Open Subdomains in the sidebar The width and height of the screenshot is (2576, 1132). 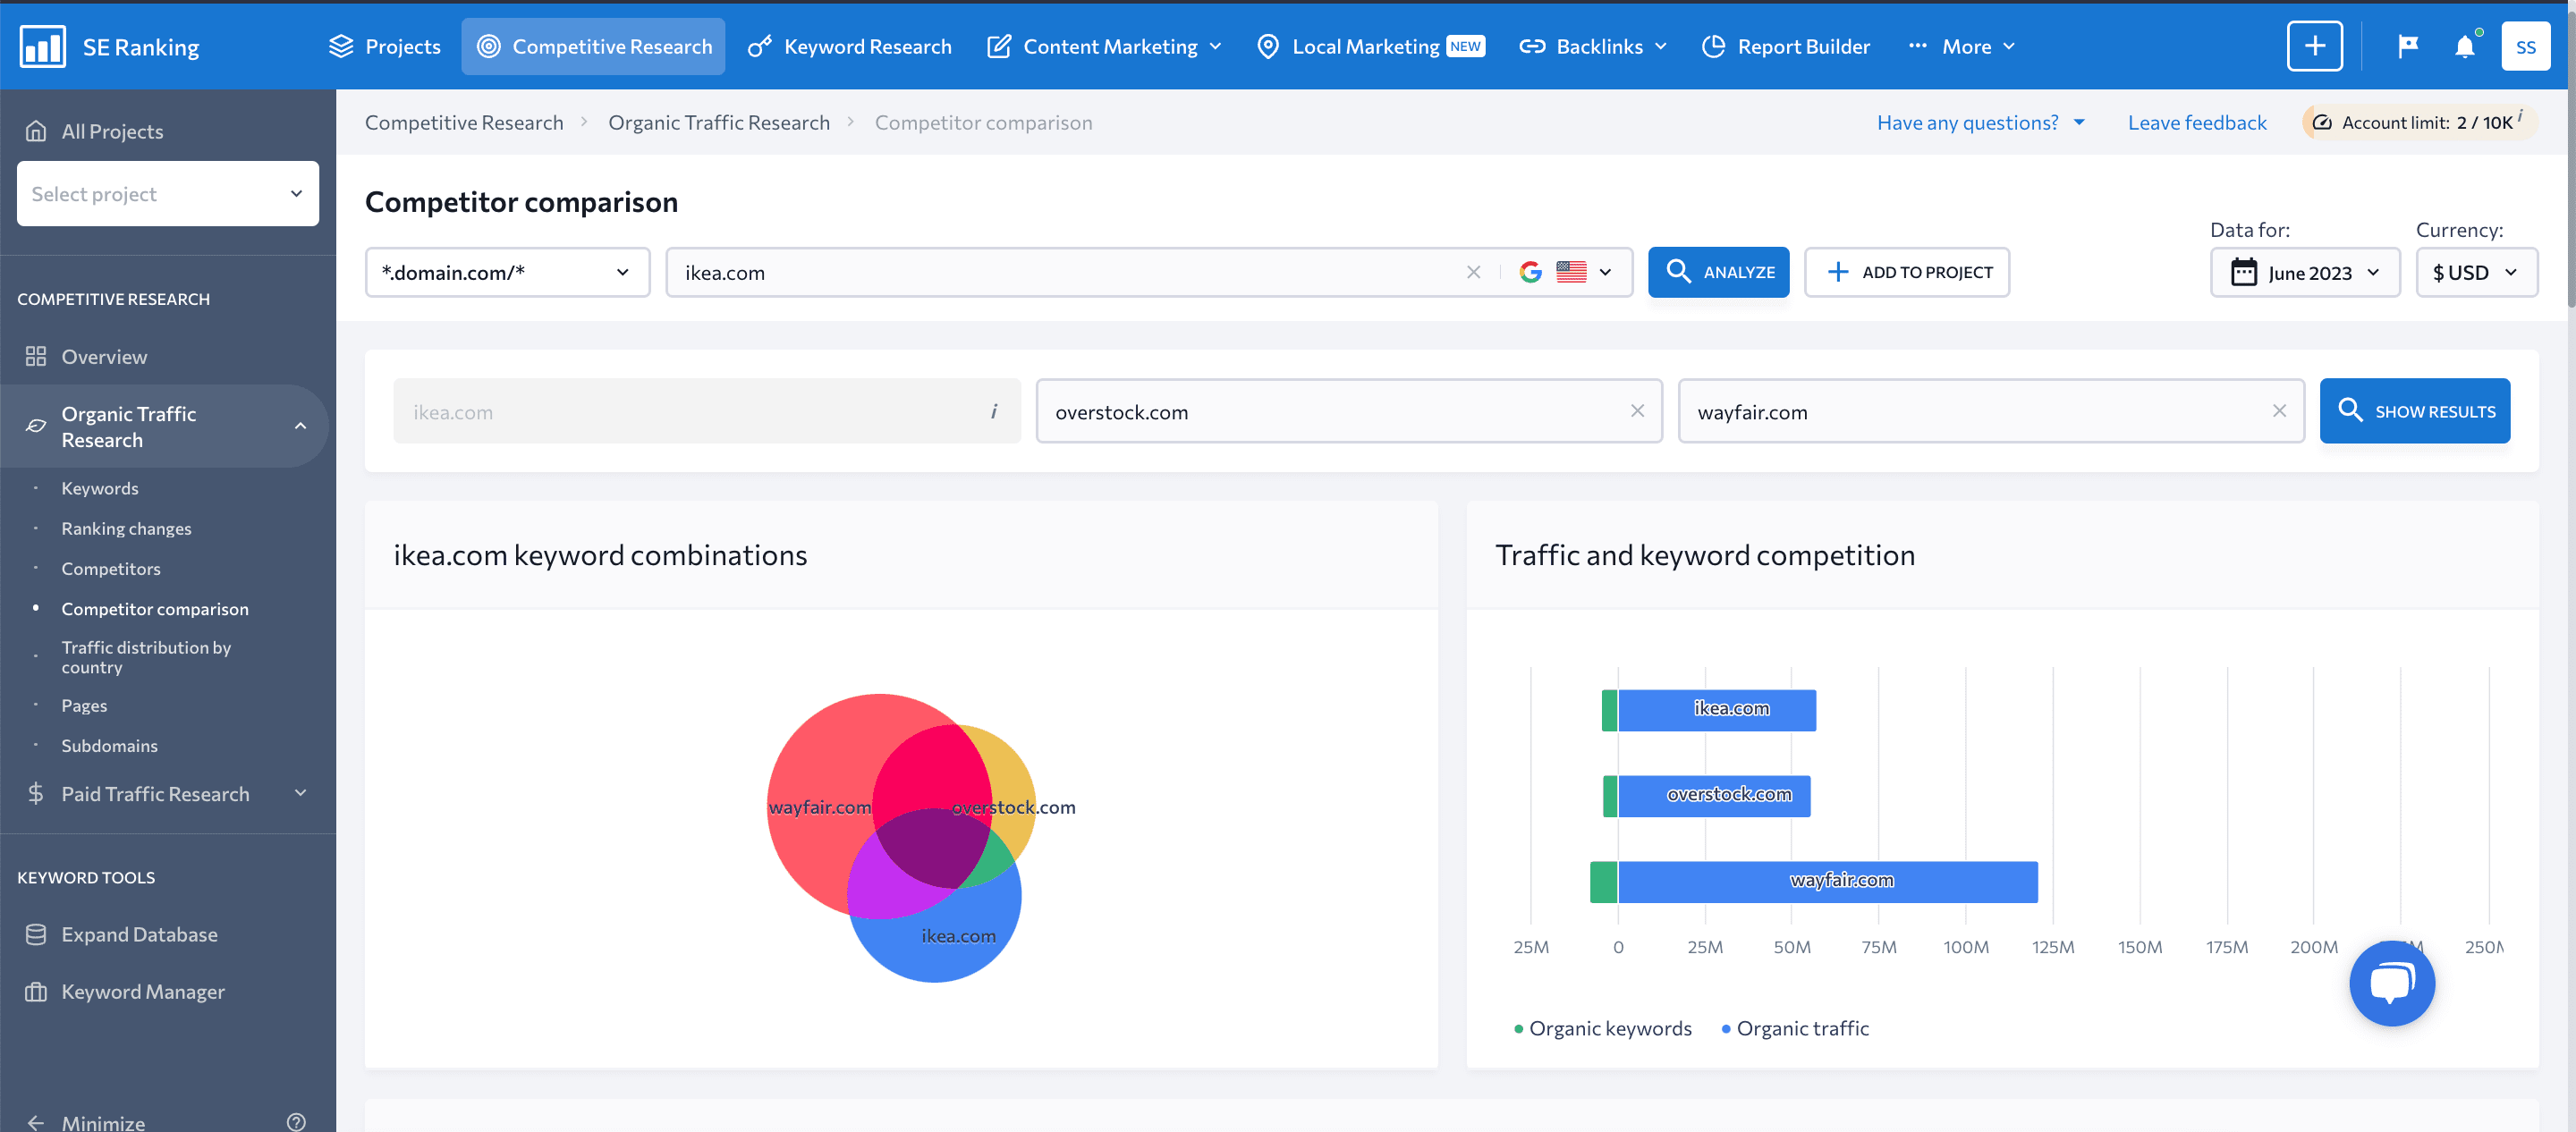coord(109,745)
